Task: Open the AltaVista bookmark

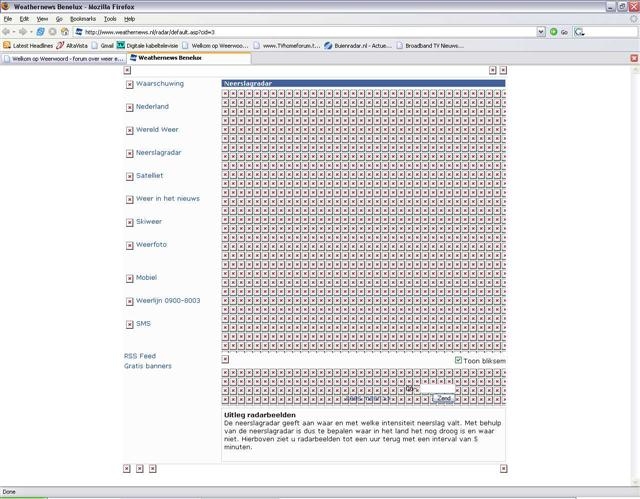Action: pyautogui.click(x=72, y=46)
